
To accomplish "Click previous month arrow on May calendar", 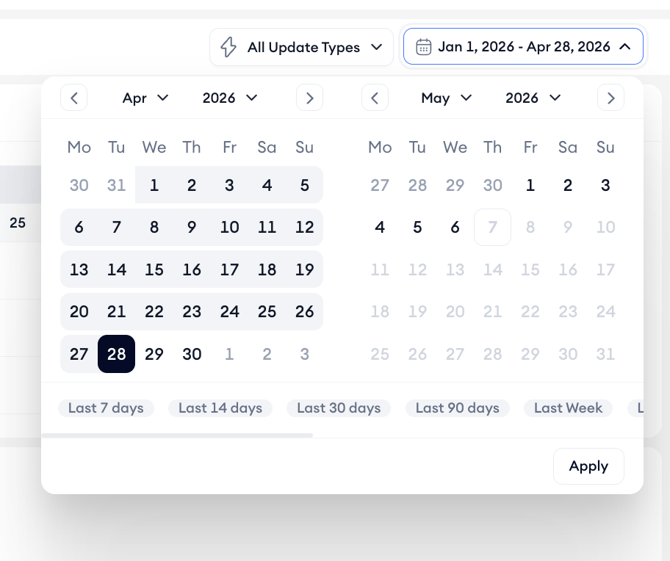I will click(x=375, y=98).
